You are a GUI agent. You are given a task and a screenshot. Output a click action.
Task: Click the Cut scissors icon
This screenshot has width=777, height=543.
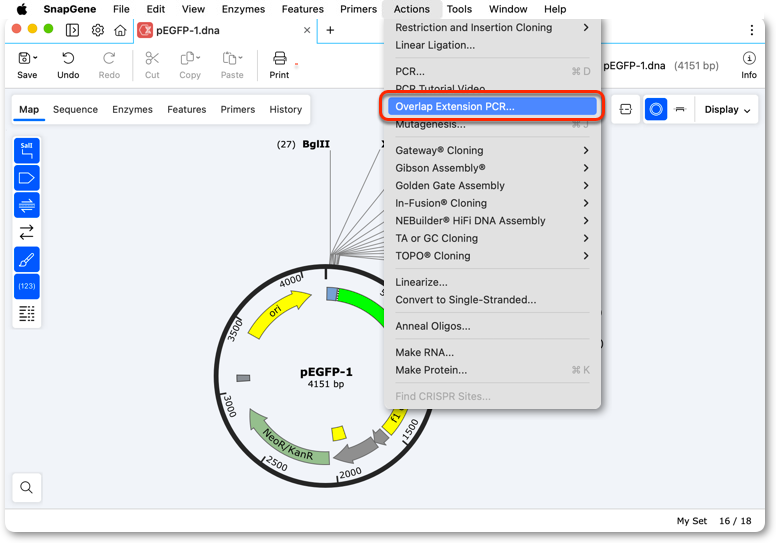152,58
